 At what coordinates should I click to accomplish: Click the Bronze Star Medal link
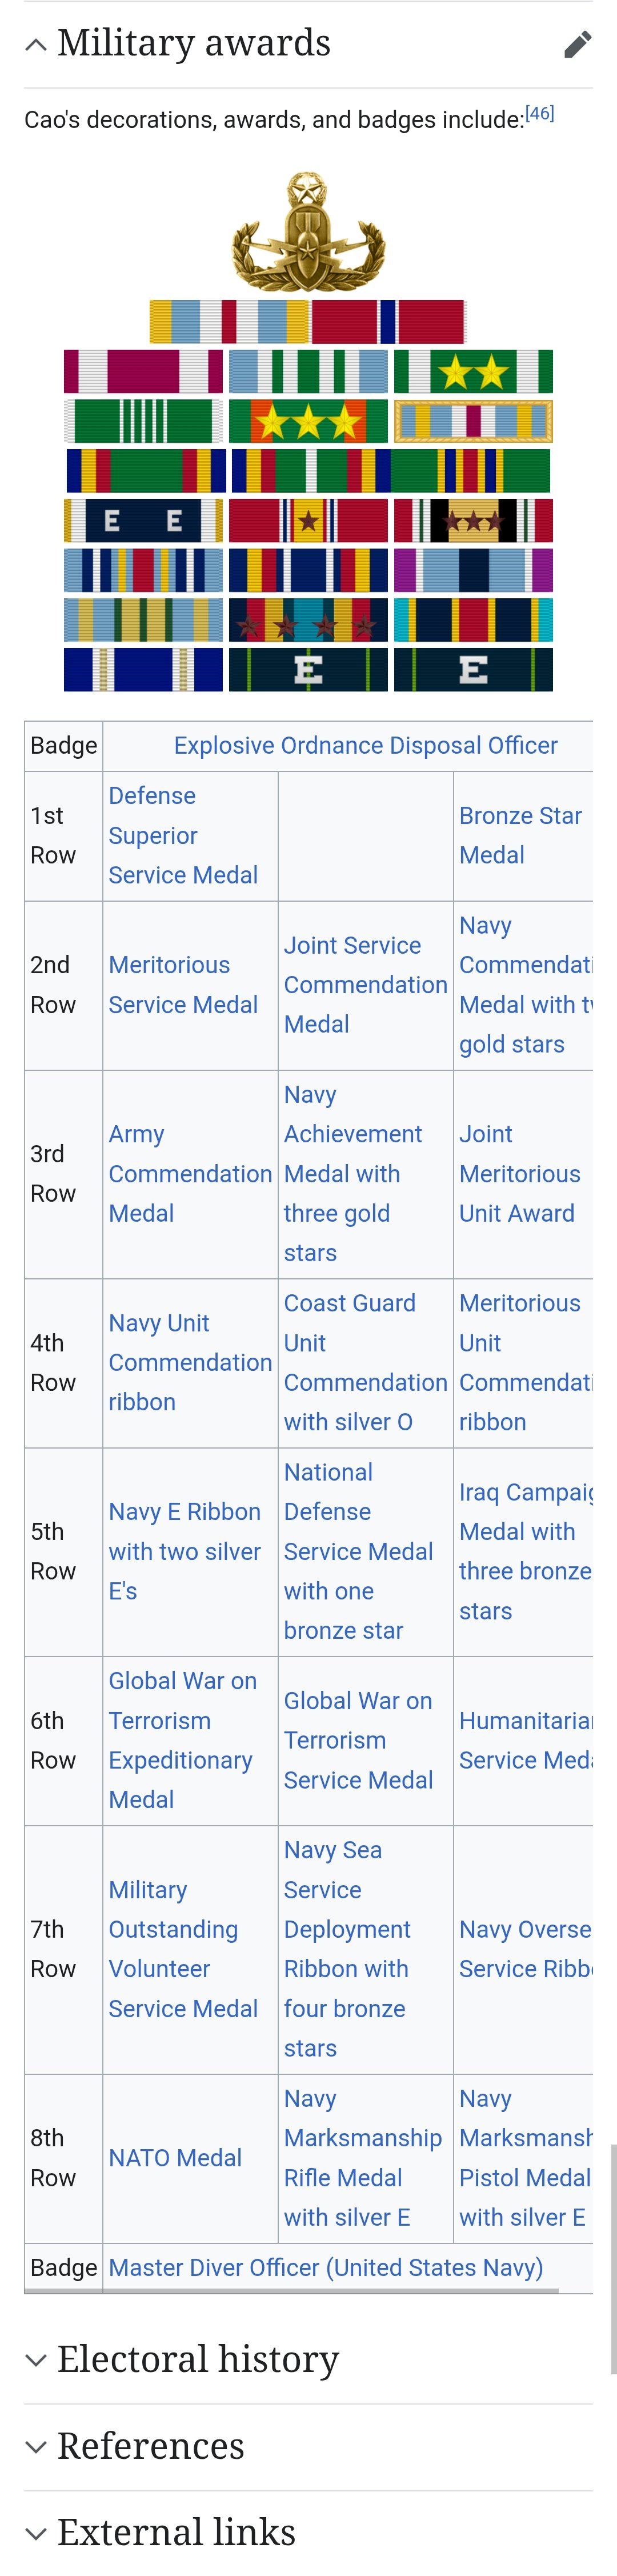(x=519, y=835)
